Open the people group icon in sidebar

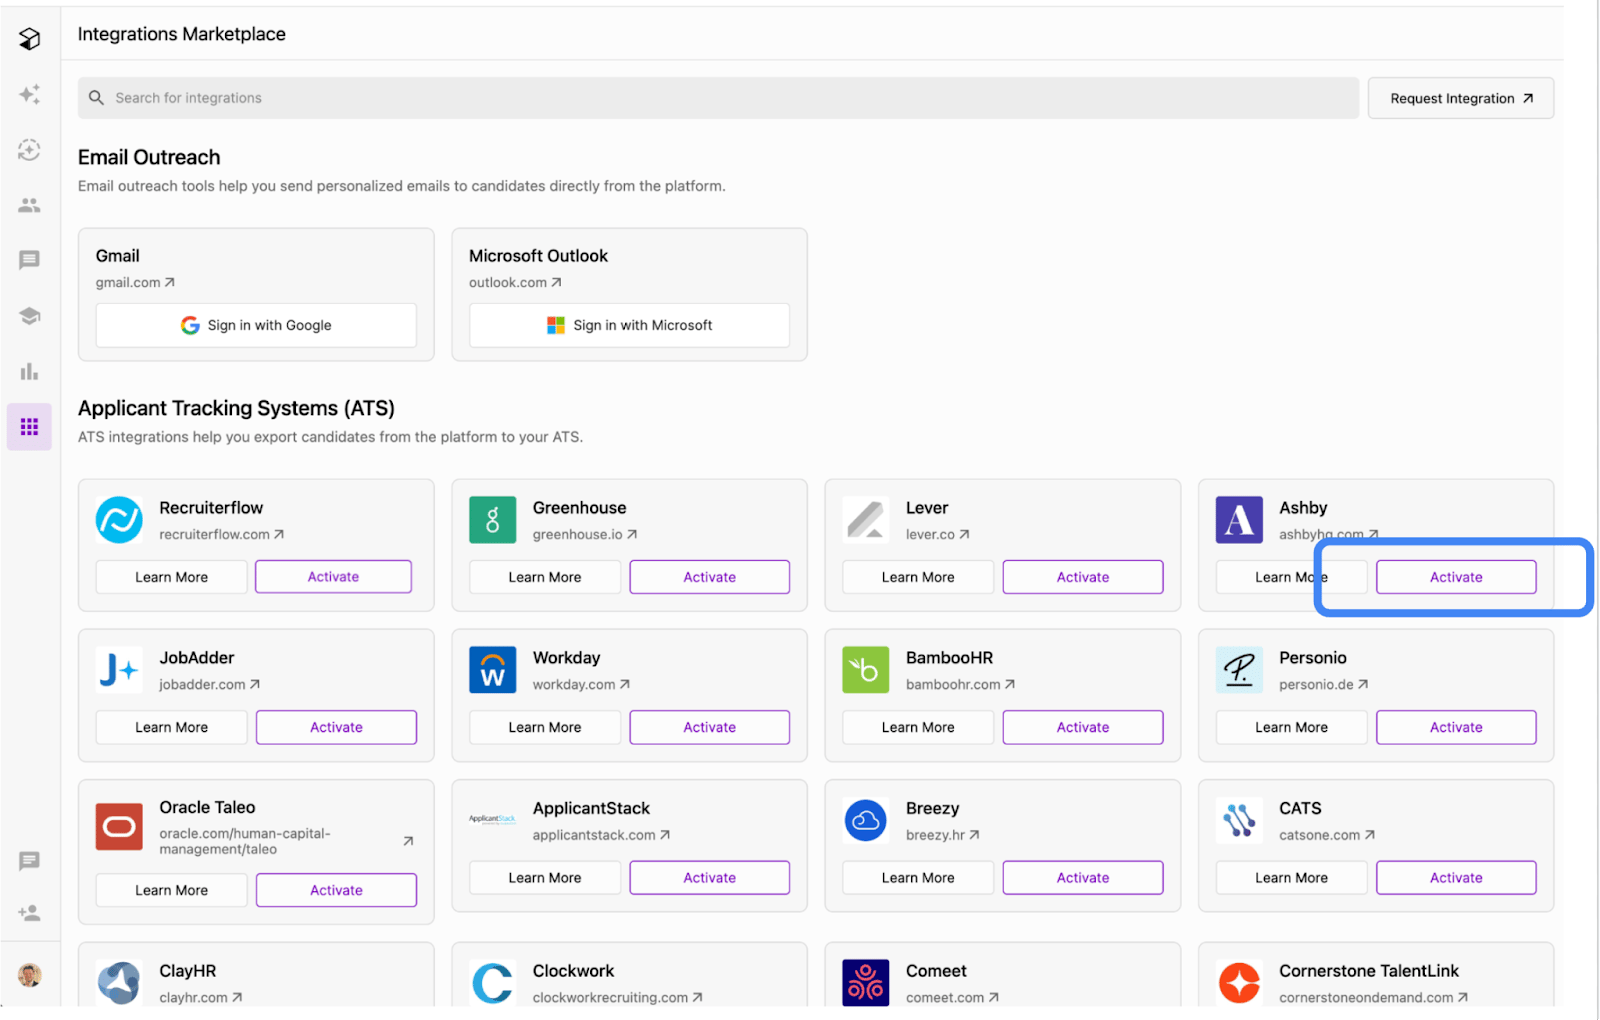(30, 205)
